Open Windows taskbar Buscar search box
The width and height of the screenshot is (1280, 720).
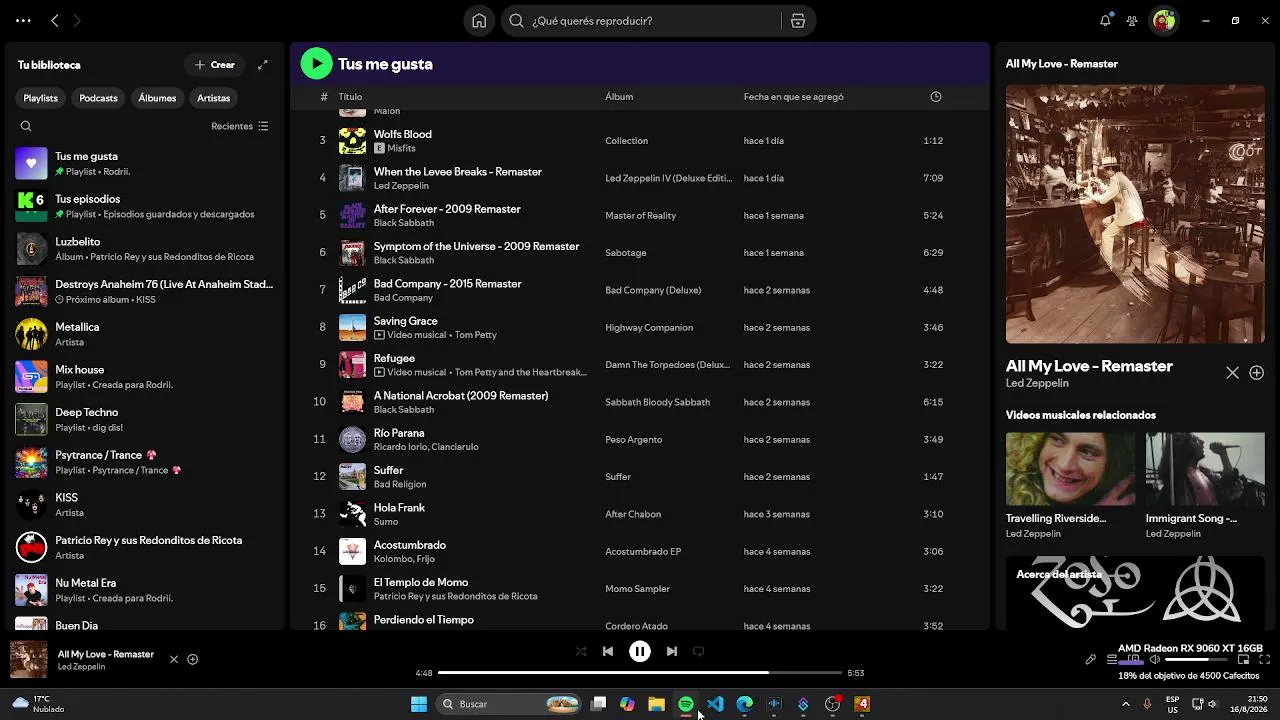pyautogui.click(x=510, y=704)
